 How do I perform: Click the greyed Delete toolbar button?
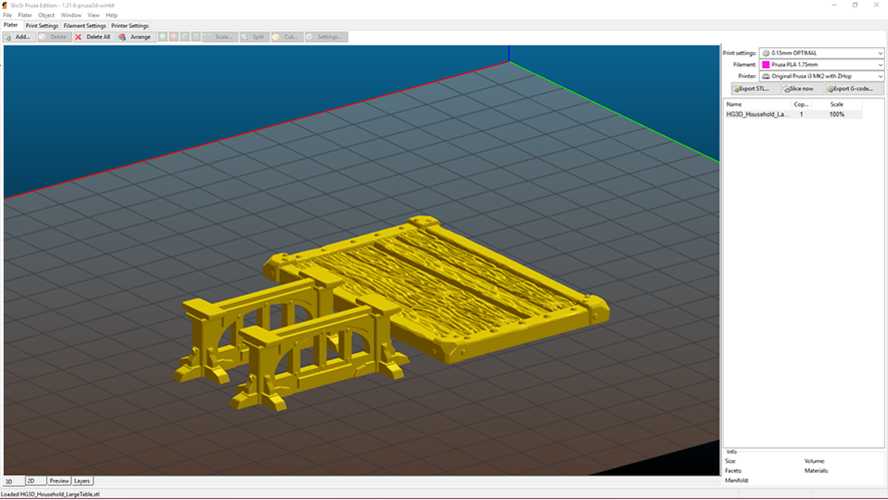point(54,37)
